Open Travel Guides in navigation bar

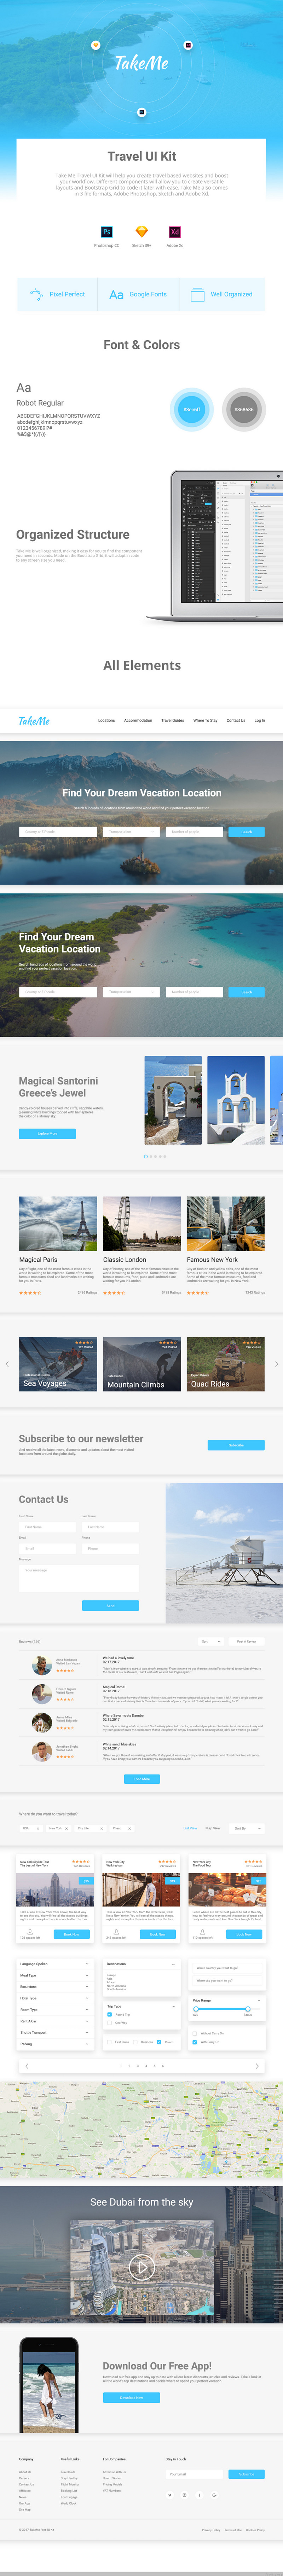[172, 720]
